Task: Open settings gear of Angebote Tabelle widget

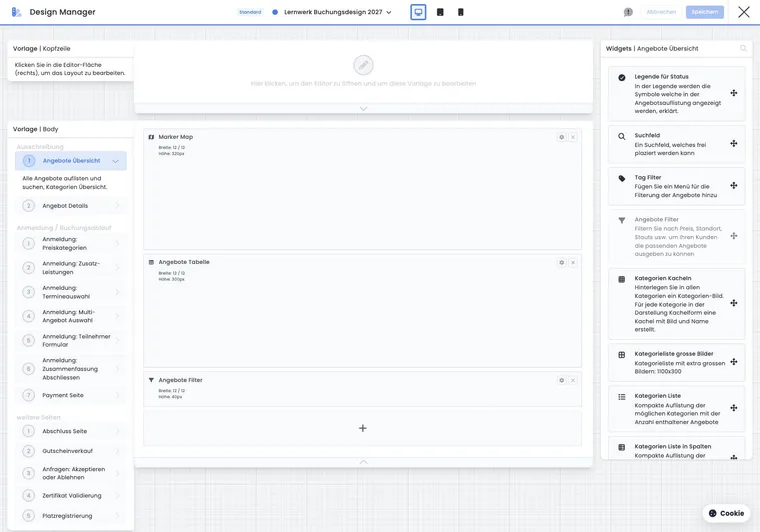Action: (561, 263)
